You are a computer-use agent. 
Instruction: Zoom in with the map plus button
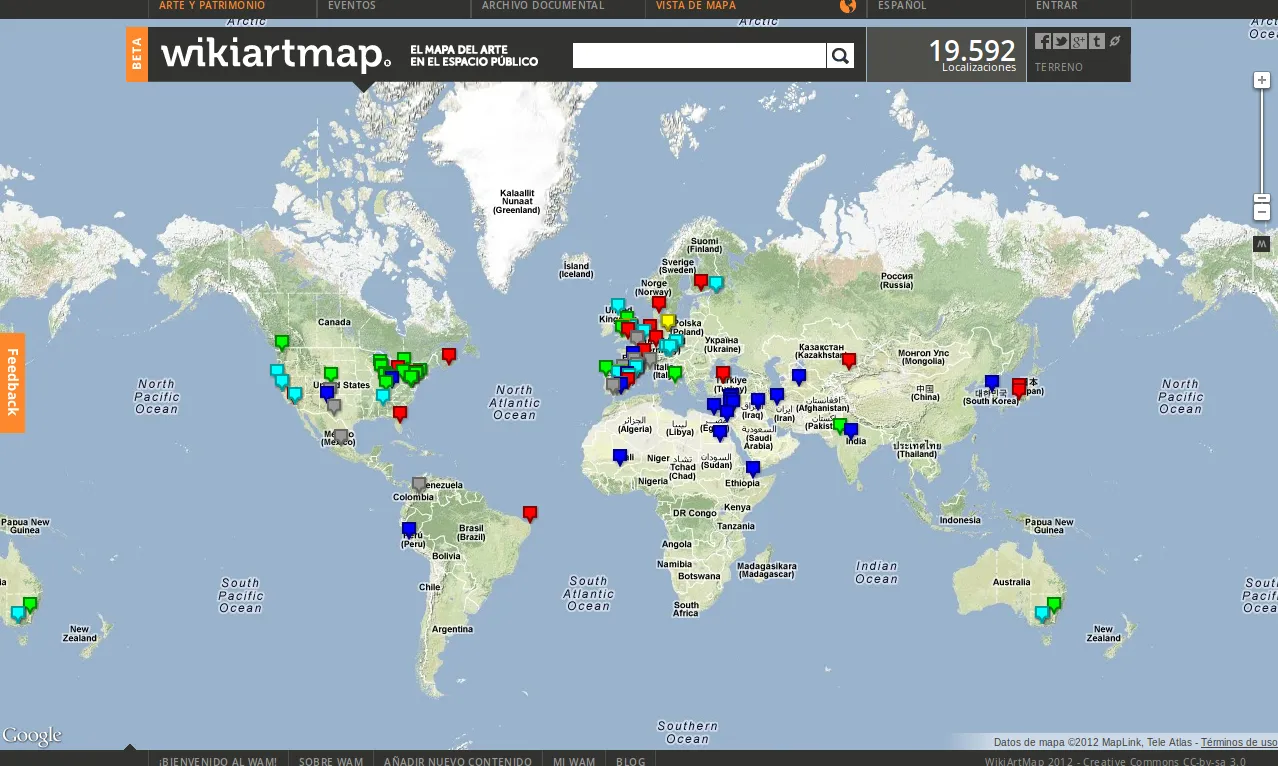tap(1262, 80)
